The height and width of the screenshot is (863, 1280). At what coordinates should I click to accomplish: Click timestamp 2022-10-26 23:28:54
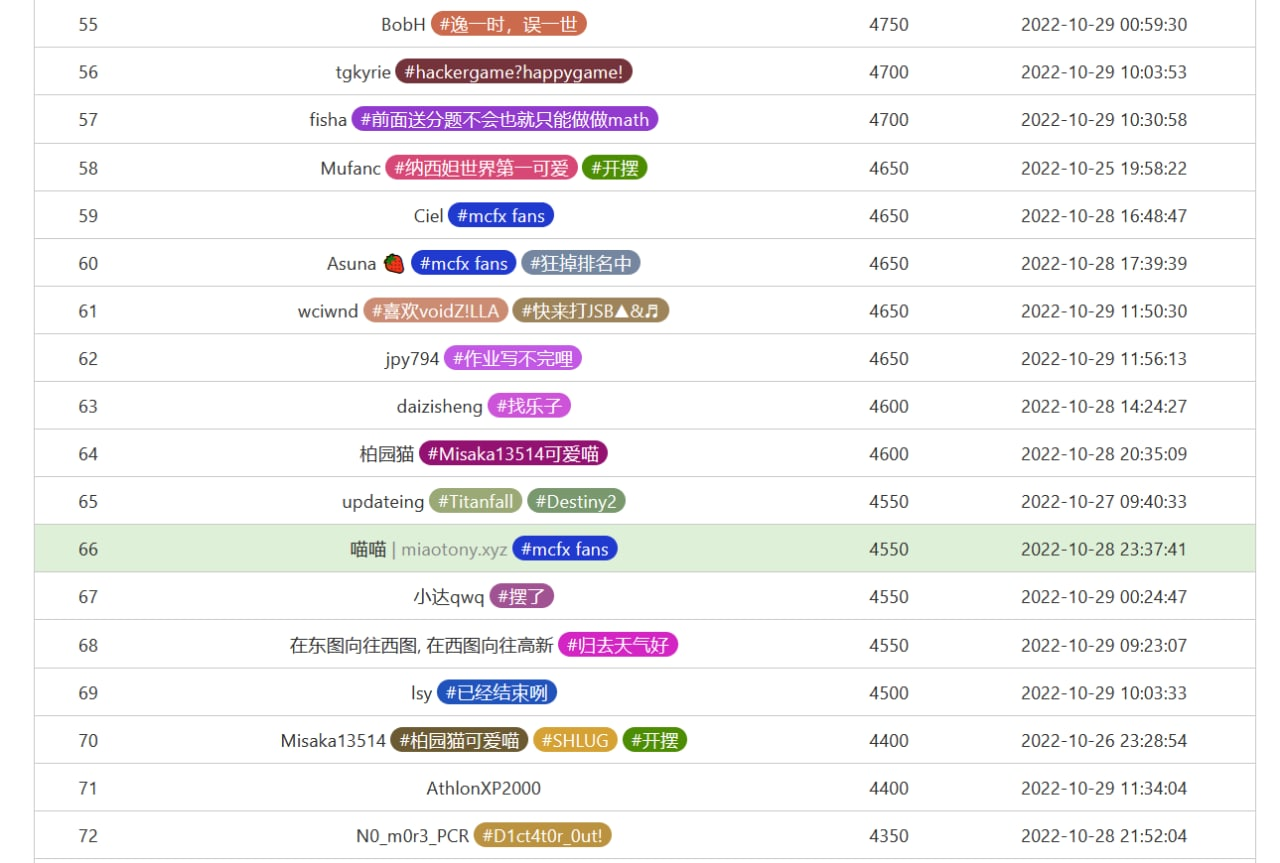coord(1104,741)
